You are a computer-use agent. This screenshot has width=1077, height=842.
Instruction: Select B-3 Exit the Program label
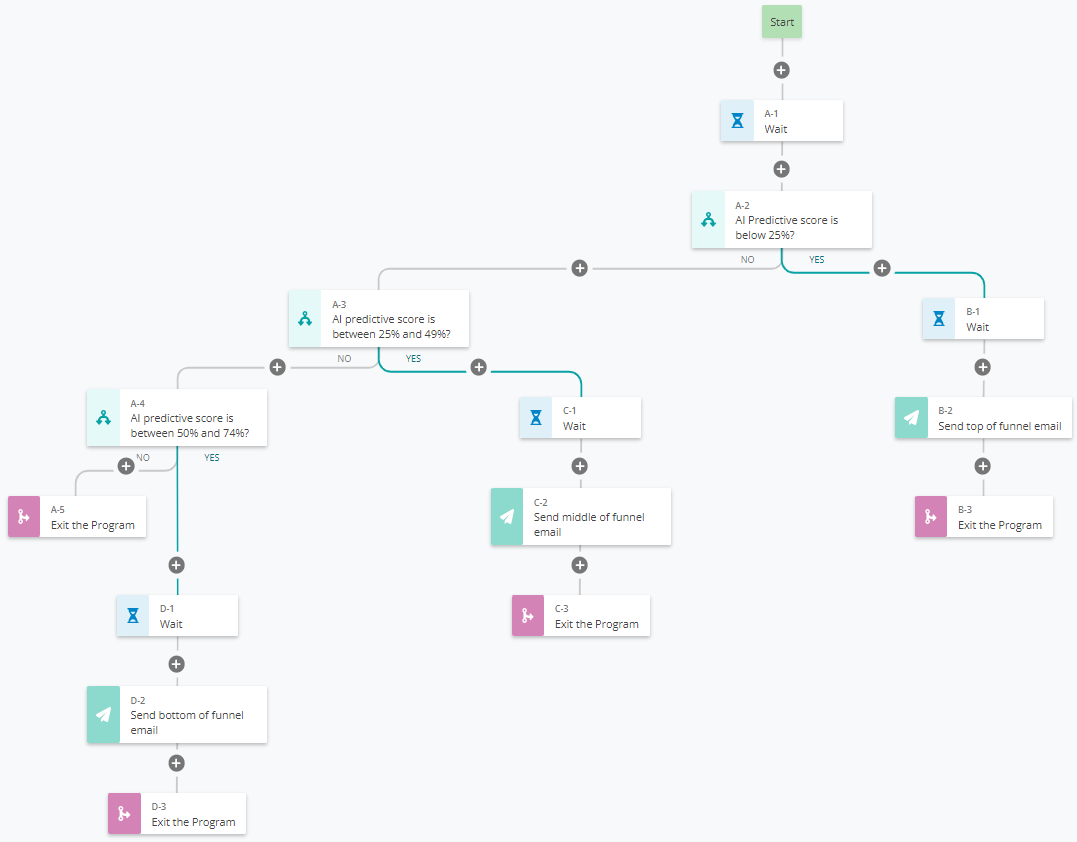(1000, 525)
